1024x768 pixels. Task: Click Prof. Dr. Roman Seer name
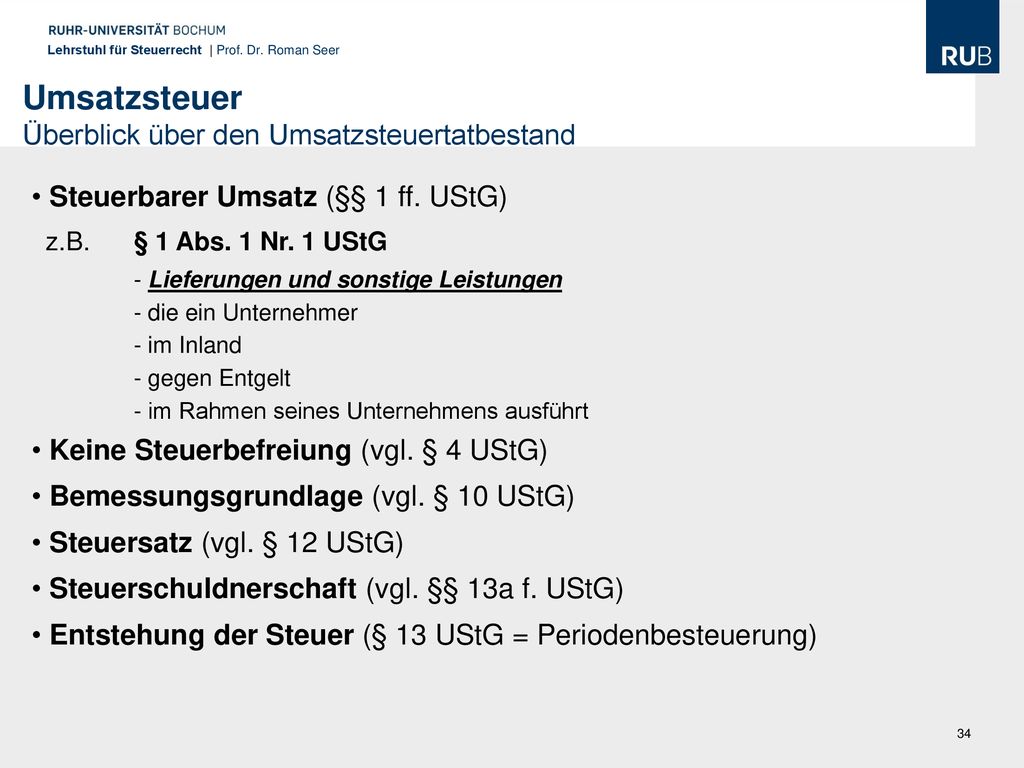coord(278,50)
